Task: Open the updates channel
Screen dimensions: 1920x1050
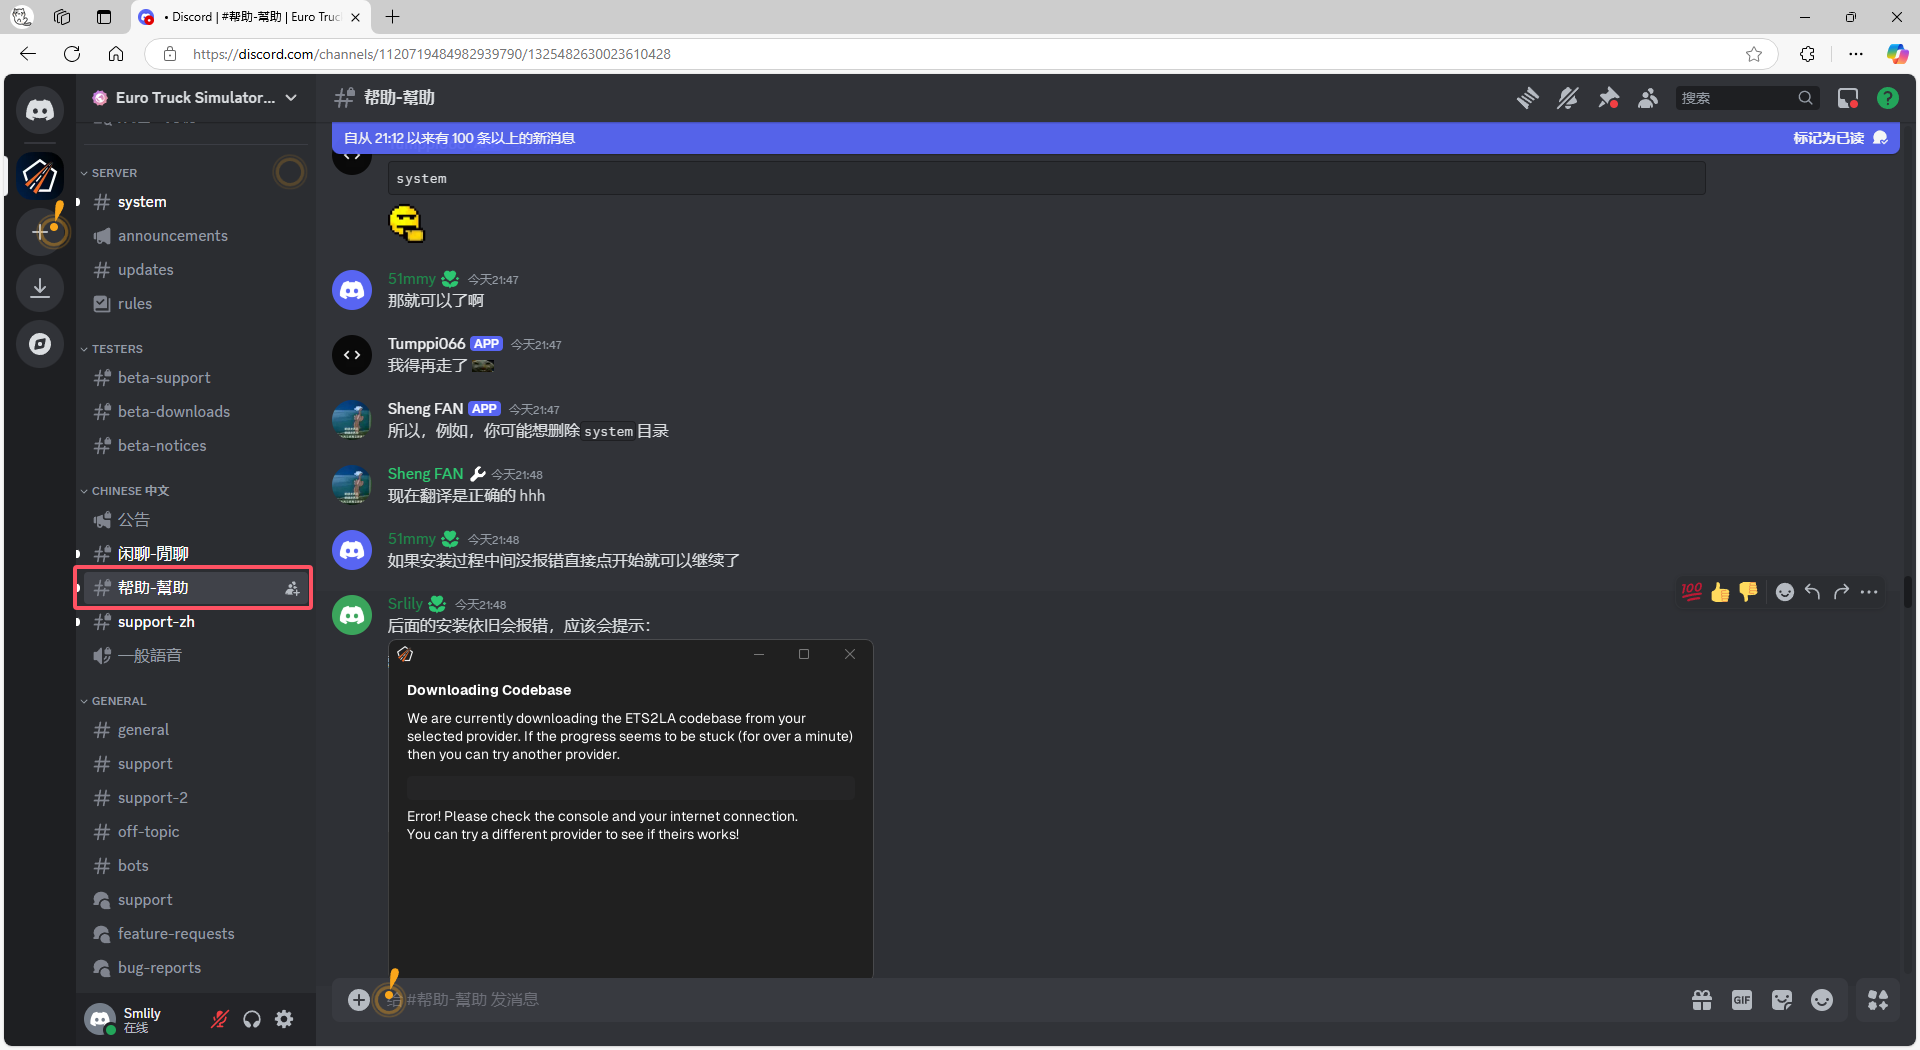Action: (x=195, y=270)
